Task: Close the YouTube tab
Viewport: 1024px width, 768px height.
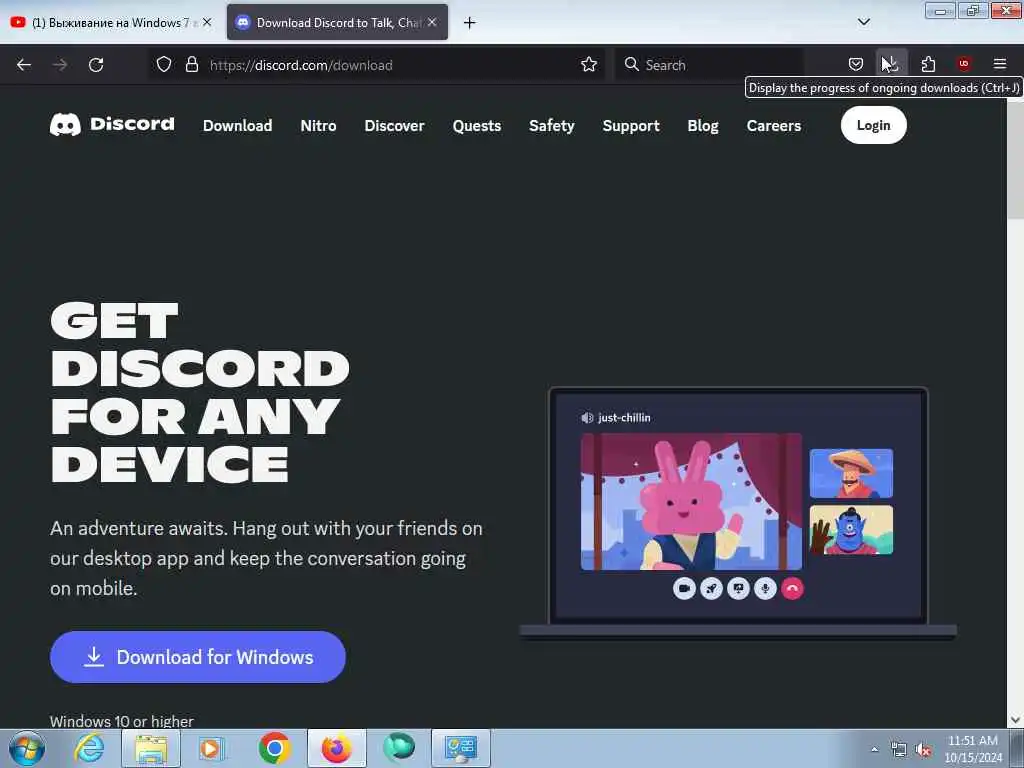Action: tap(207, 22)
